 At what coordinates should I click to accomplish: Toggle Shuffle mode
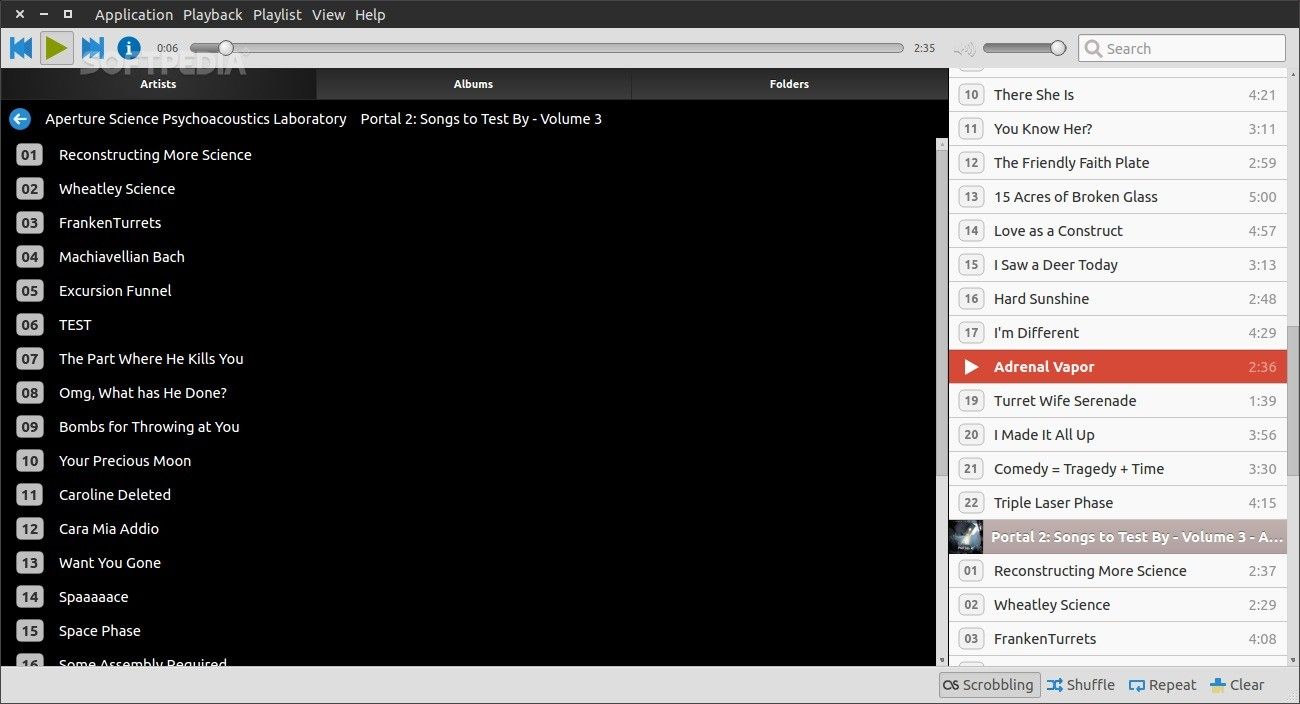(x=1081, y=685)
